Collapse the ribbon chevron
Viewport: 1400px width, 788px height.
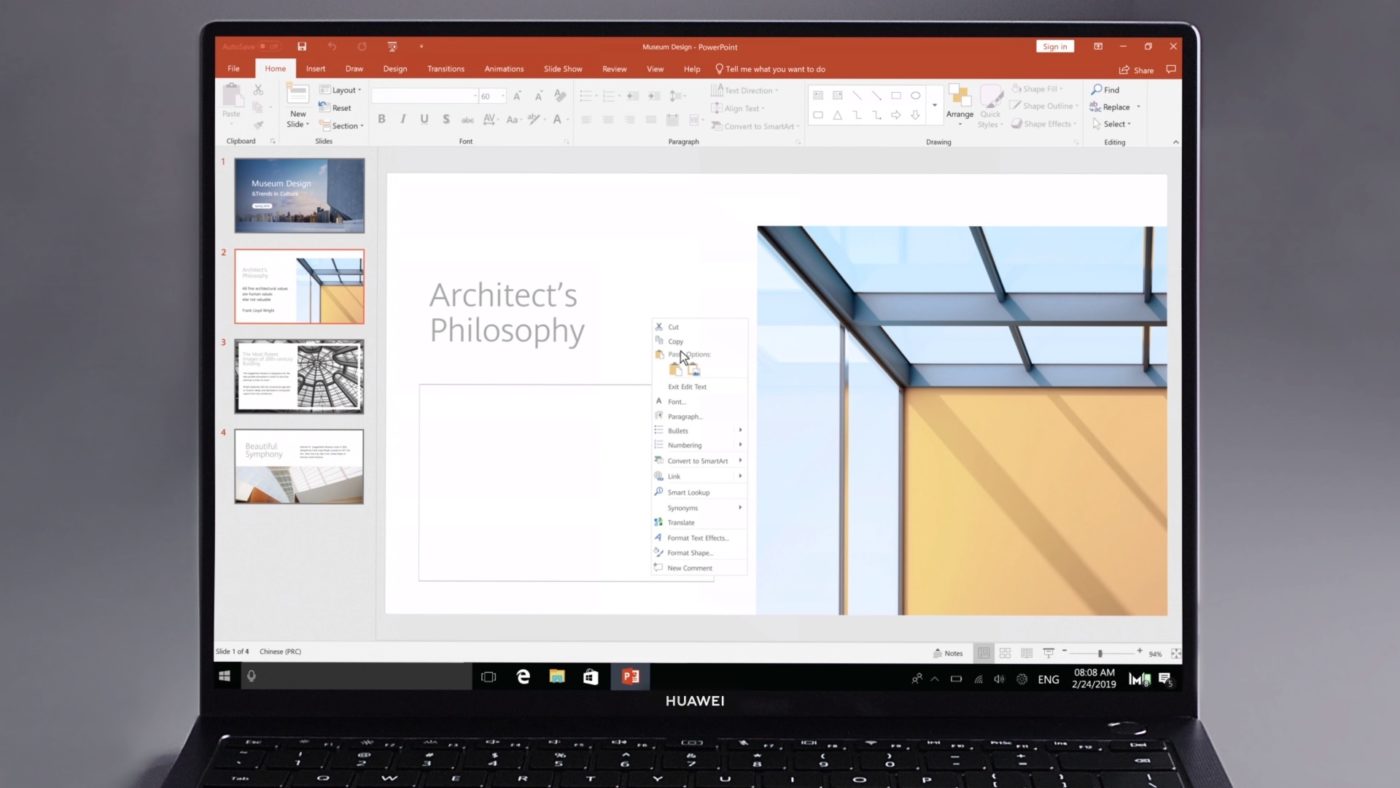click(x=1175, y=142)
